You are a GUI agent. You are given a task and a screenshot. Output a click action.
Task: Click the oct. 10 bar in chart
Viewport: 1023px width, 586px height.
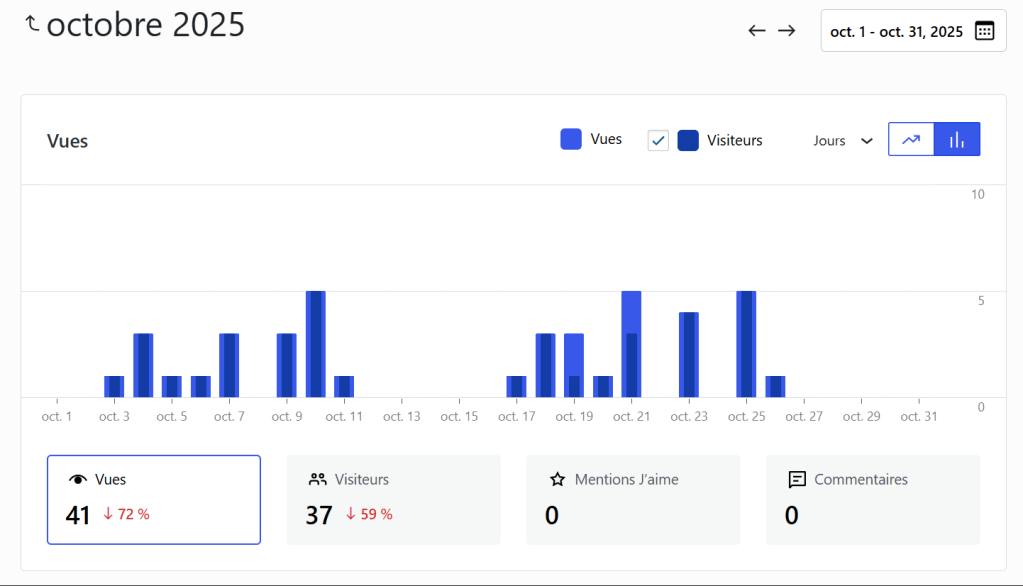click(x=315, y=345)
